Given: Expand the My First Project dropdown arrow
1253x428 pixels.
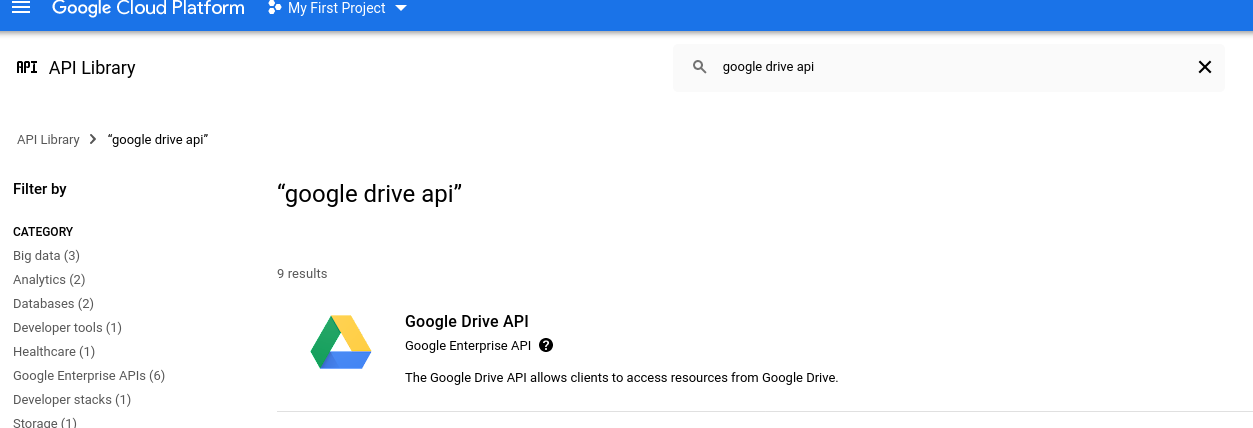Looking at the screenshot, I should [401, 8].
